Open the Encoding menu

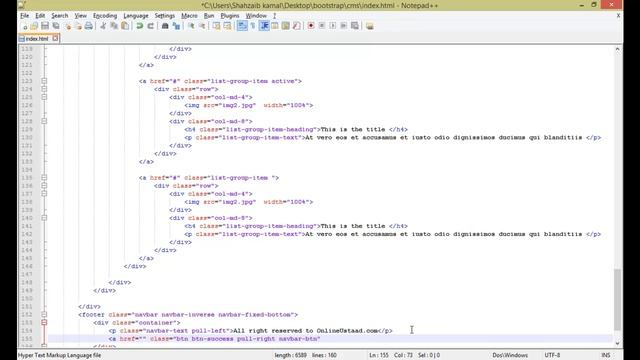coord(105,16)
